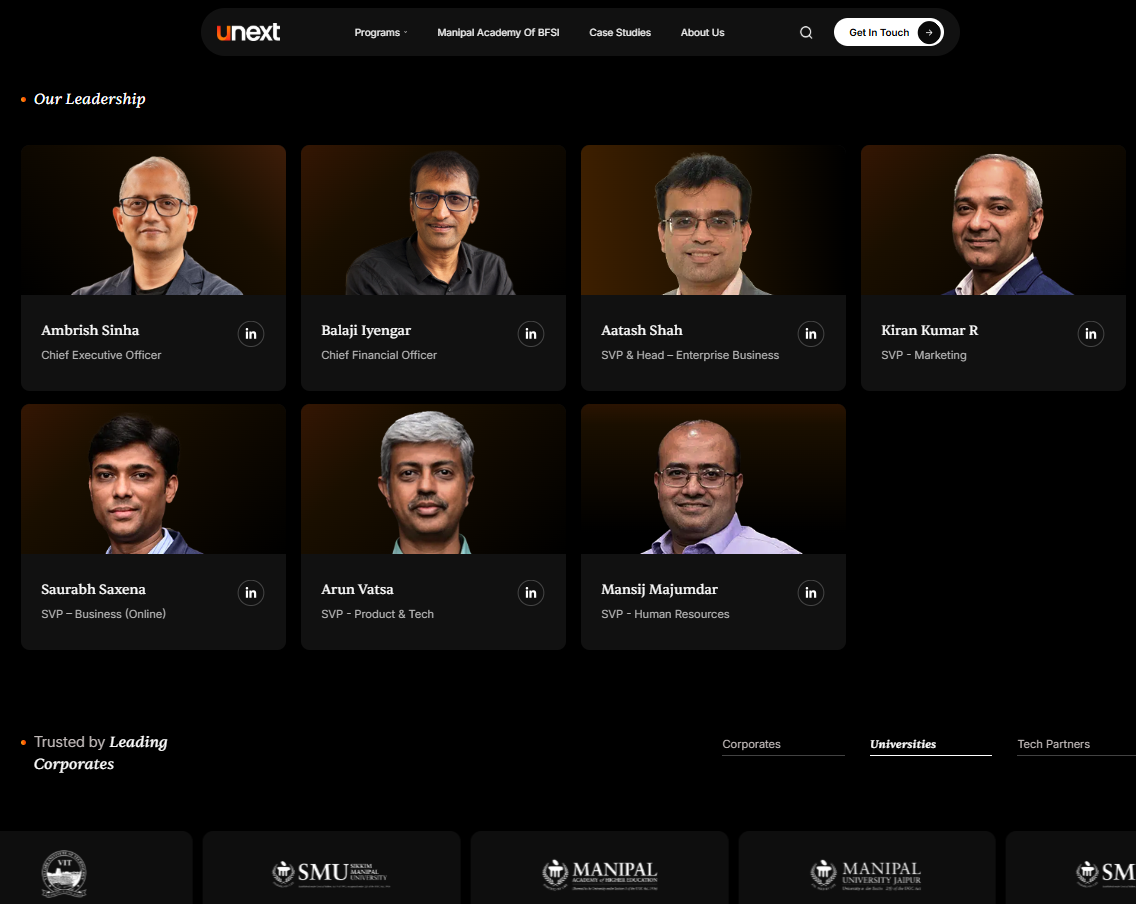The image size is (1136, 904).
Task: Open Balaji Iyengar's LinkedIn profile icon
Action: (531, 333)
